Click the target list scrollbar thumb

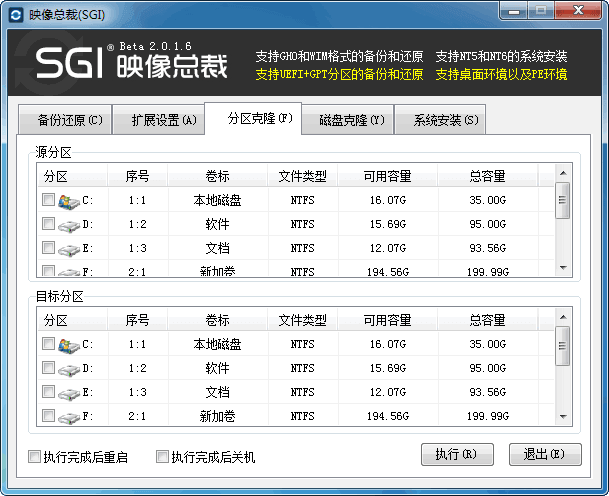pyautogui.click(x=562, y=346)
